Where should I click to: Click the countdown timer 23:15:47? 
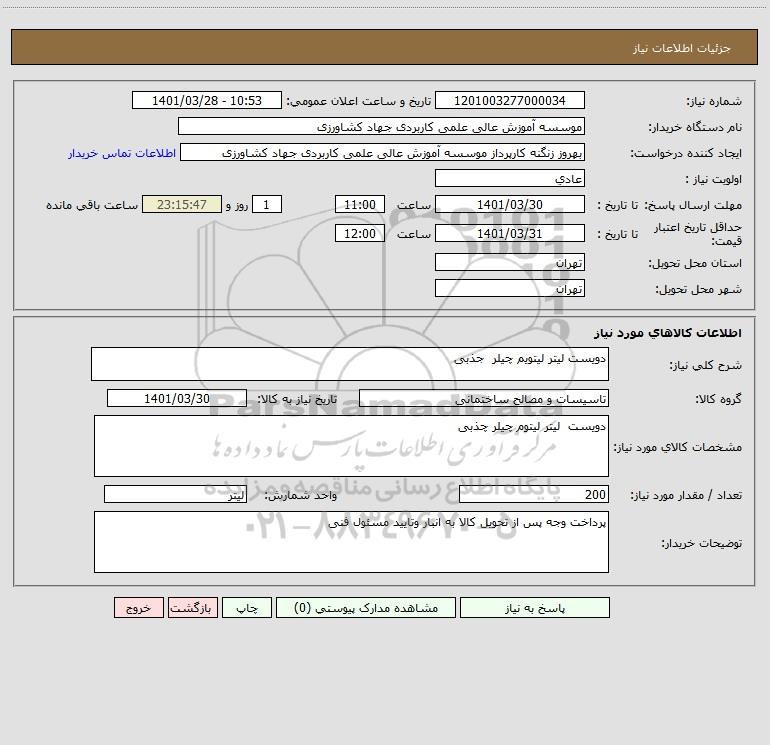coord(182,204)
